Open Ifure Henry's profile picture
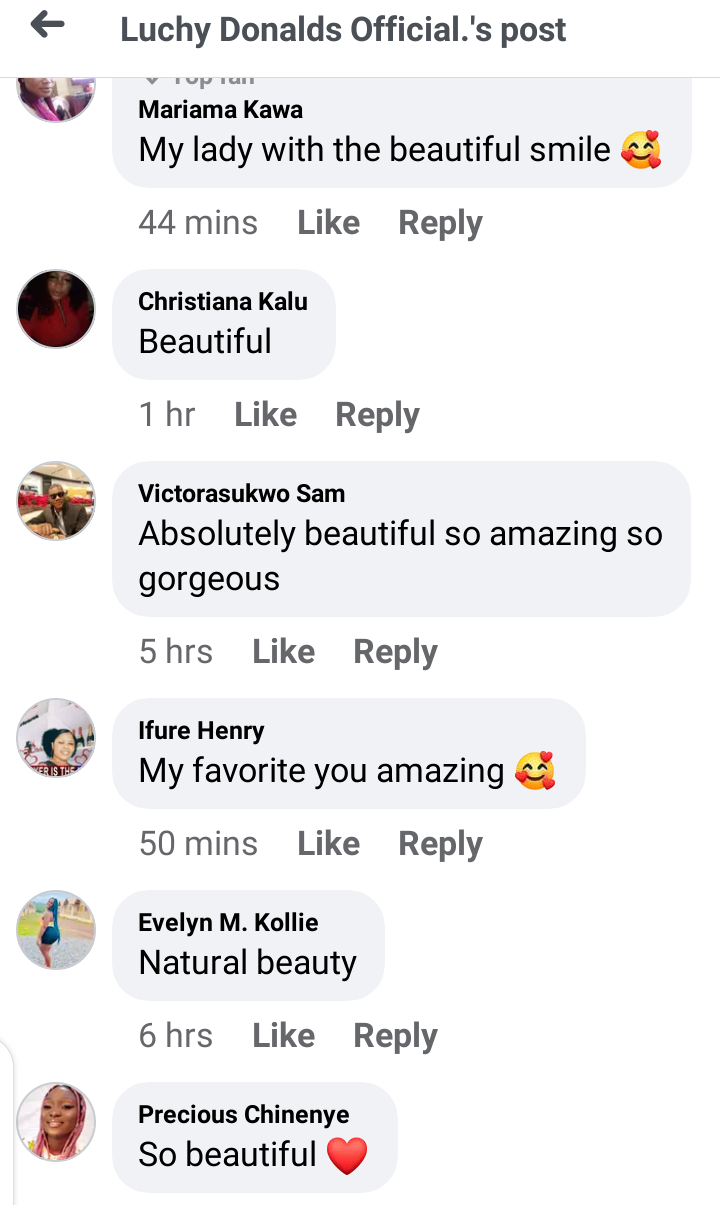 (56, 738)
